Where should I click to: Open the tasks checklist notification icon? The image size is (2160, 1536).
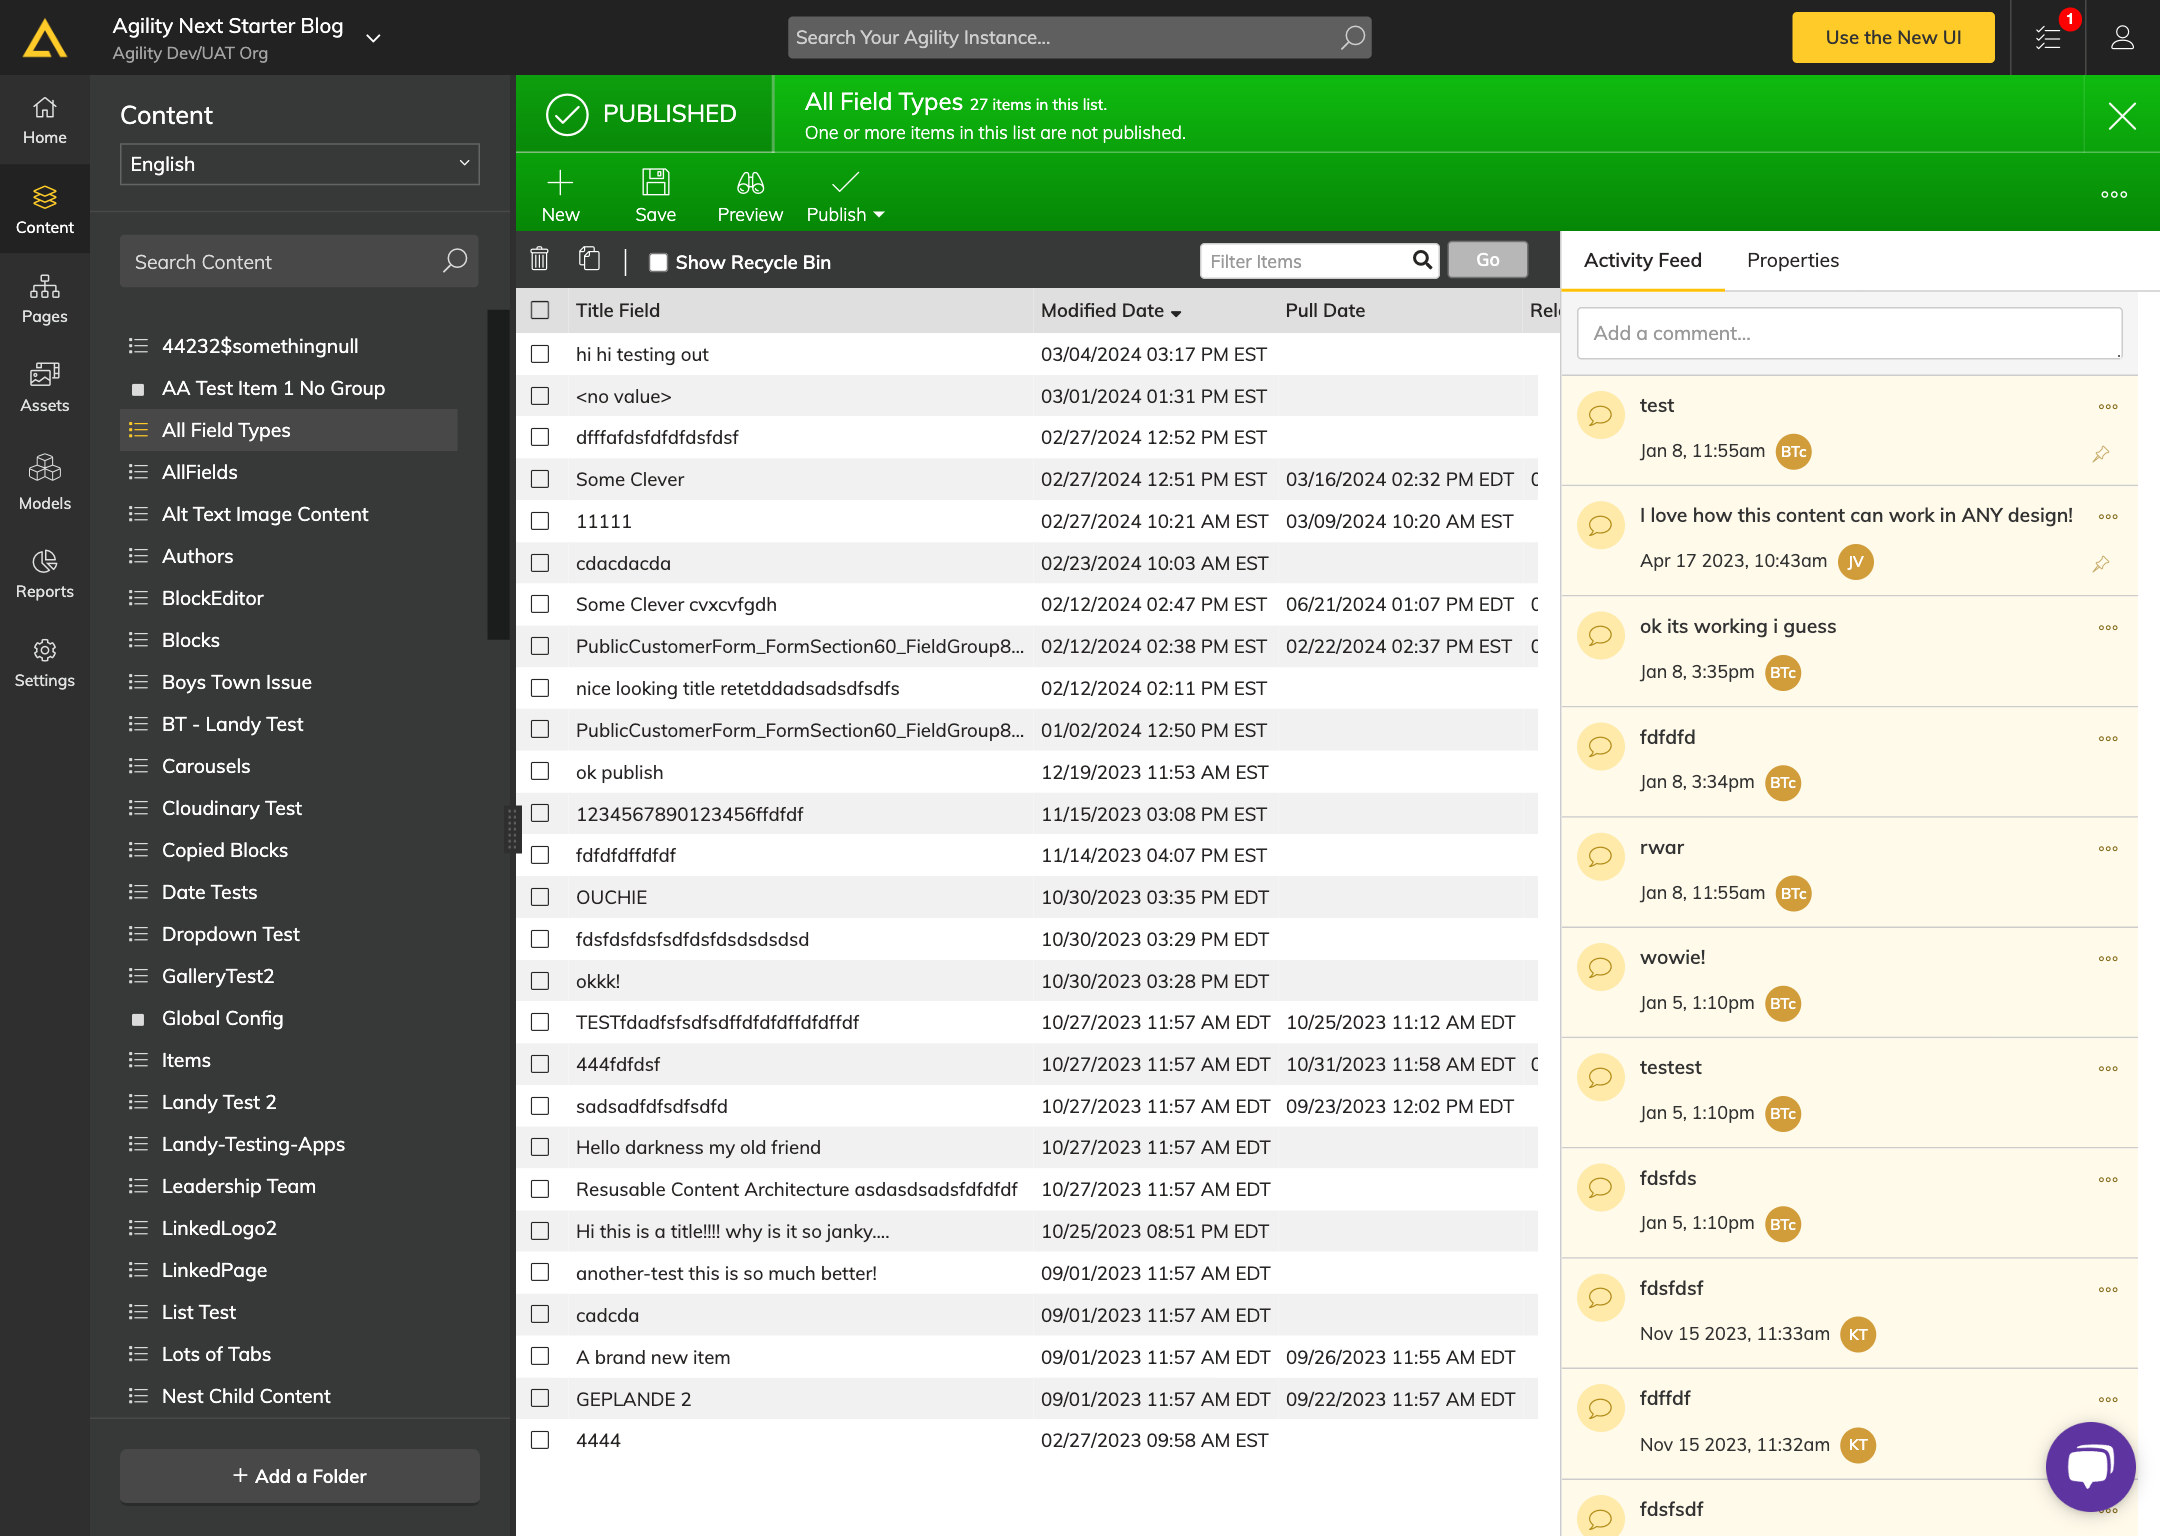[x=2048, y=38]
